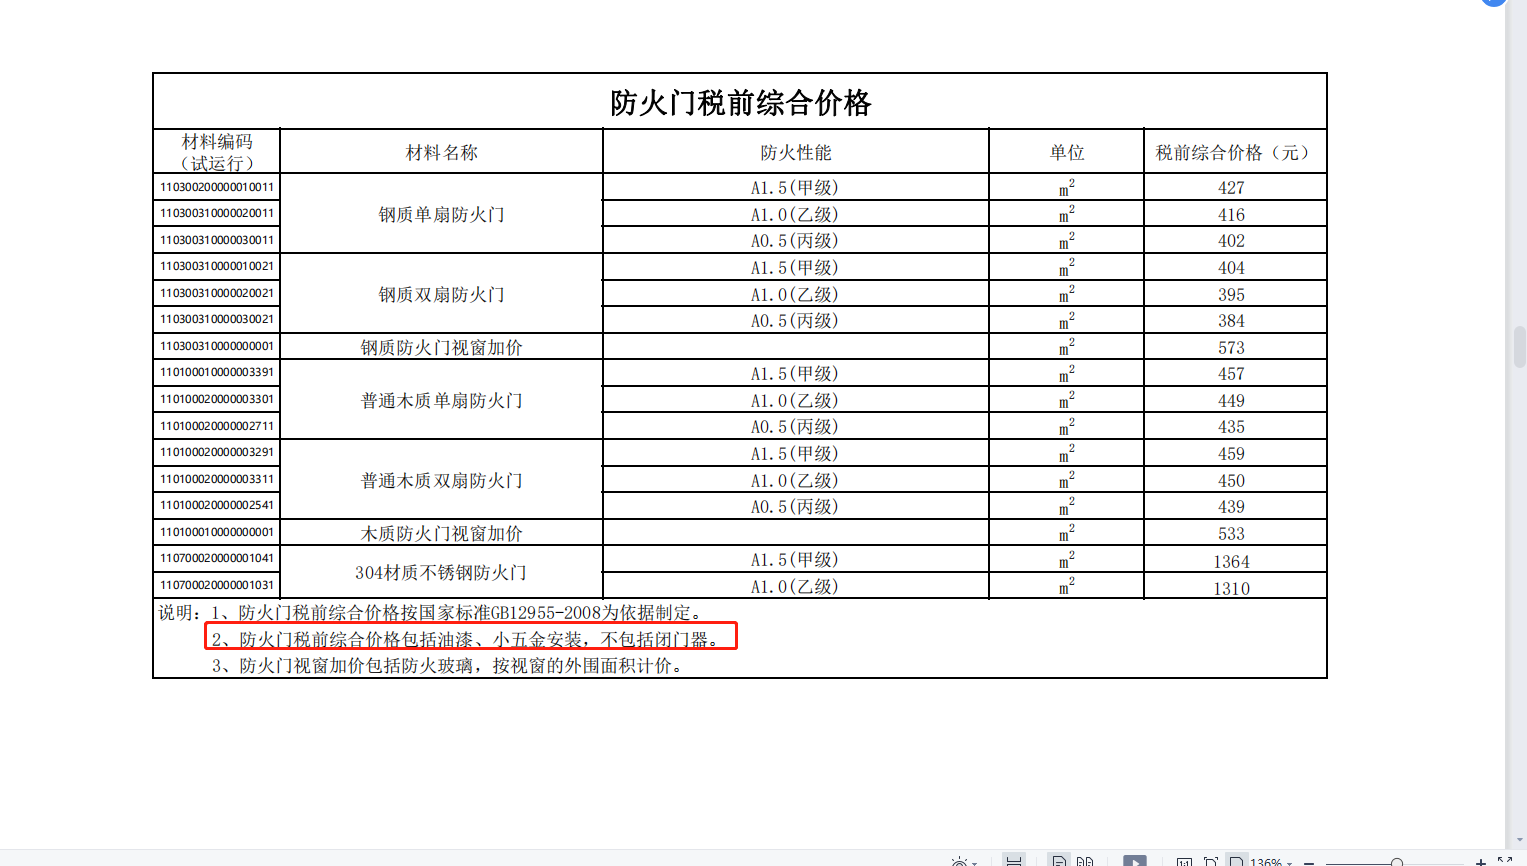Click the 普通木质单扇防火门 cell
This screenshot has width=1527, height=866.
tap(441, 400)
